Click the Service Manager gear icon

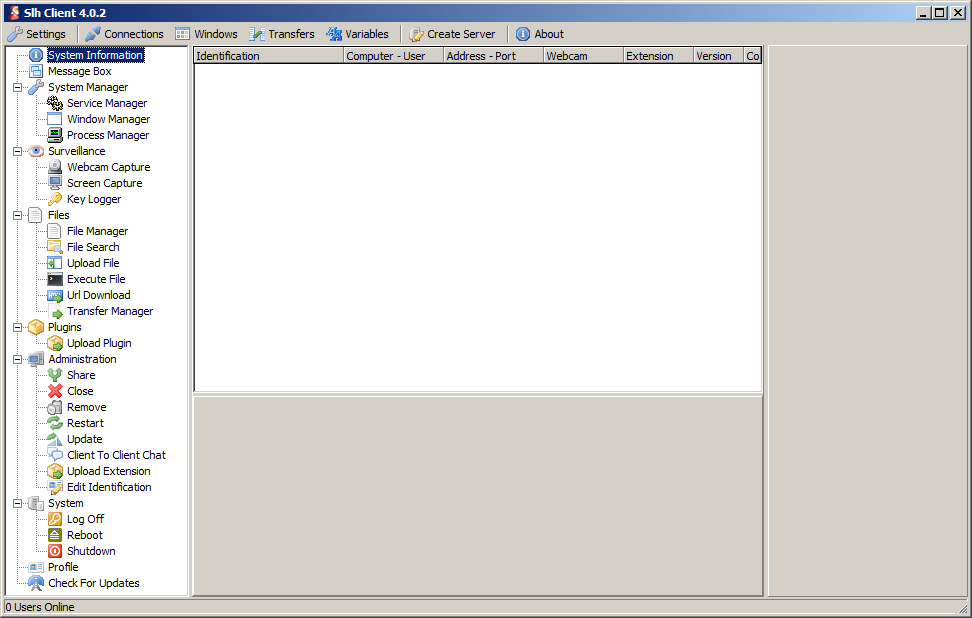coord(55,103)
